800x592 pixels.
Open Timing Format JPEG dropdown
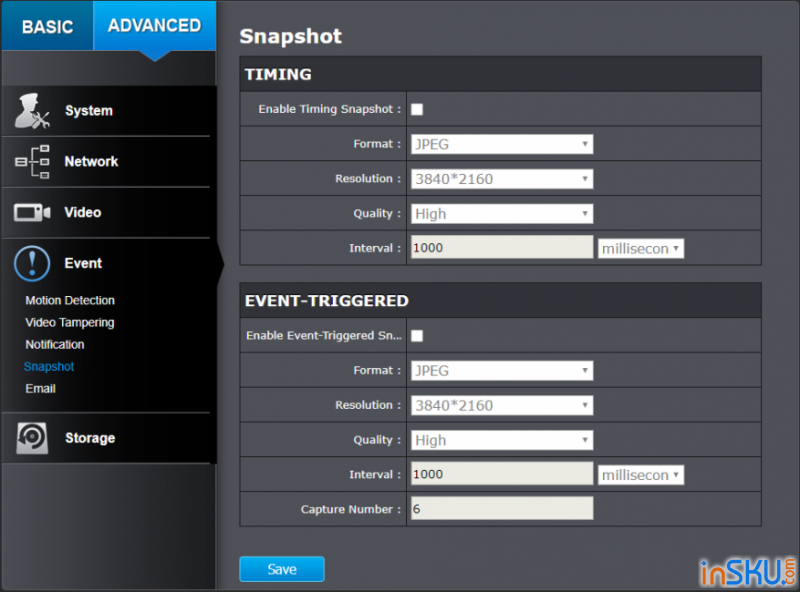point(502,144)
